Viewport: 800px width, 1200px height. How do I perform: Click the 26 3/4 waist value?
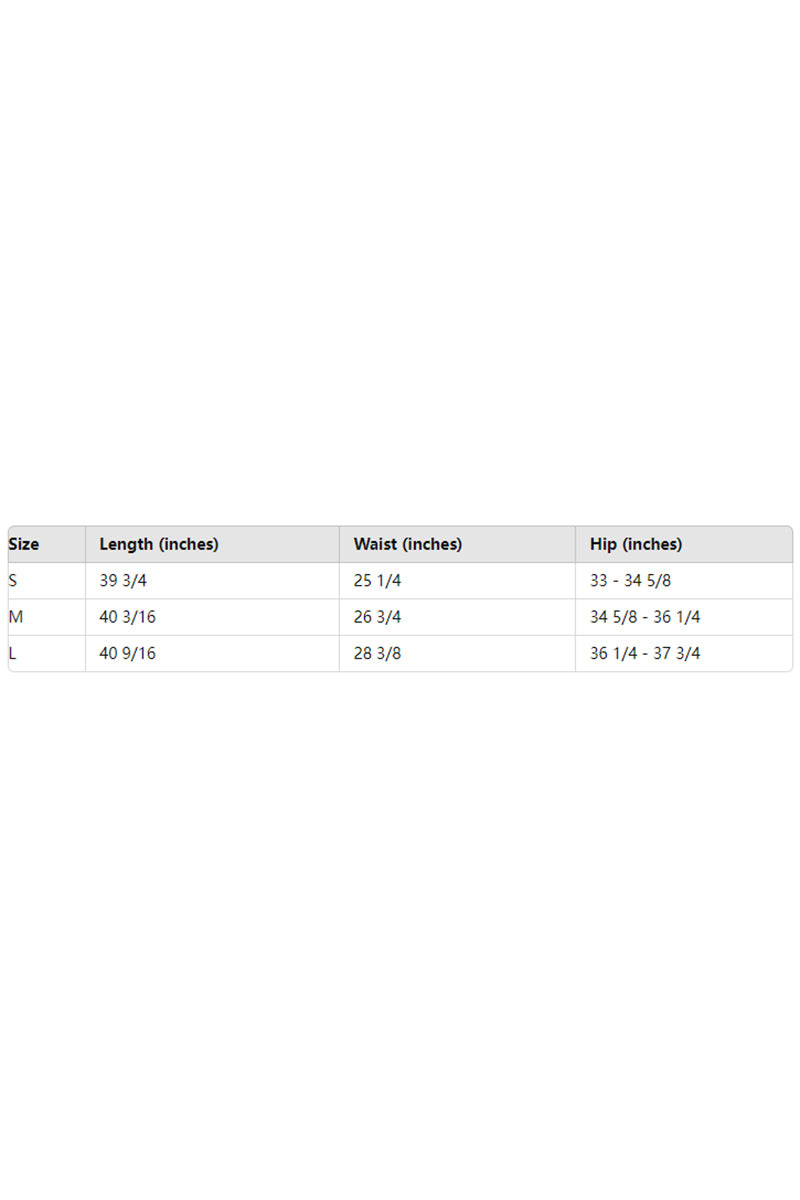(x=377, y=617)
